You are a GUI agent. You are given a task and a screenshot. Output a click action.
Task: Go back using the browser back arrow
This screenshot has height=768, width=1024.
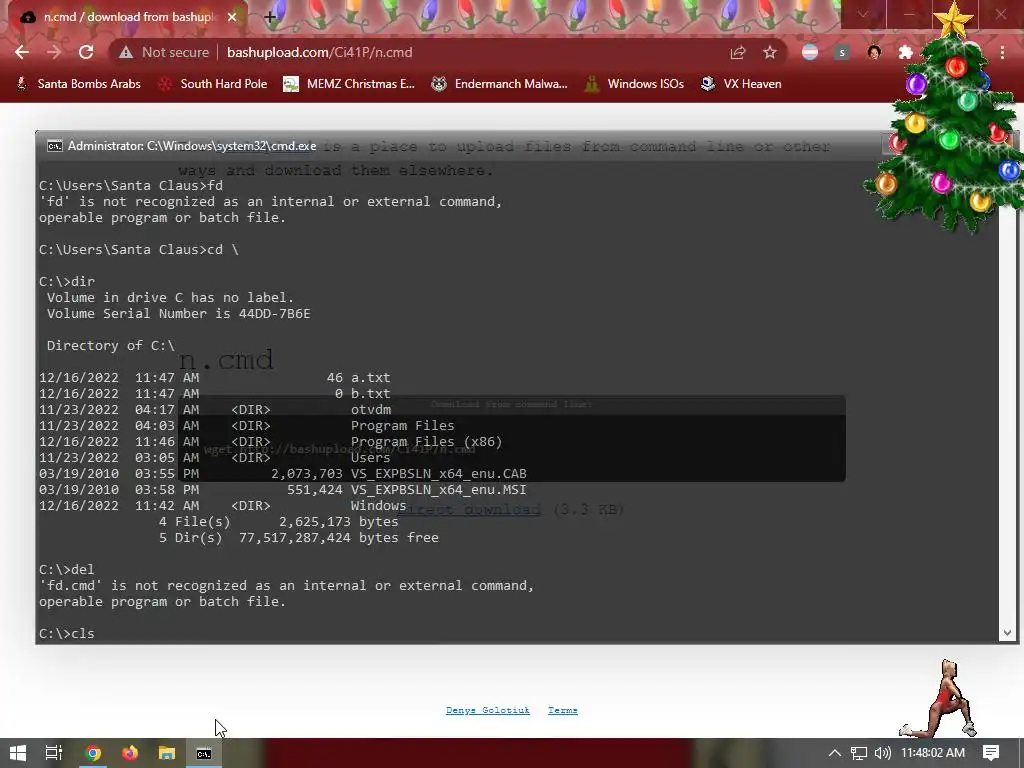[x=22, y=52]
